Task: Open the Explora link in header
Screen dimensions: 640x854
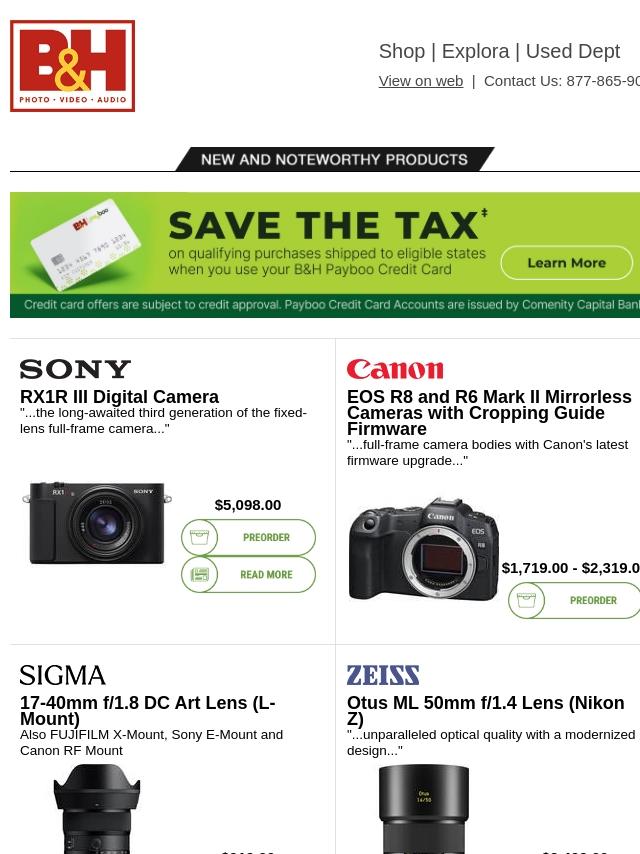Action: click(476, 51)
